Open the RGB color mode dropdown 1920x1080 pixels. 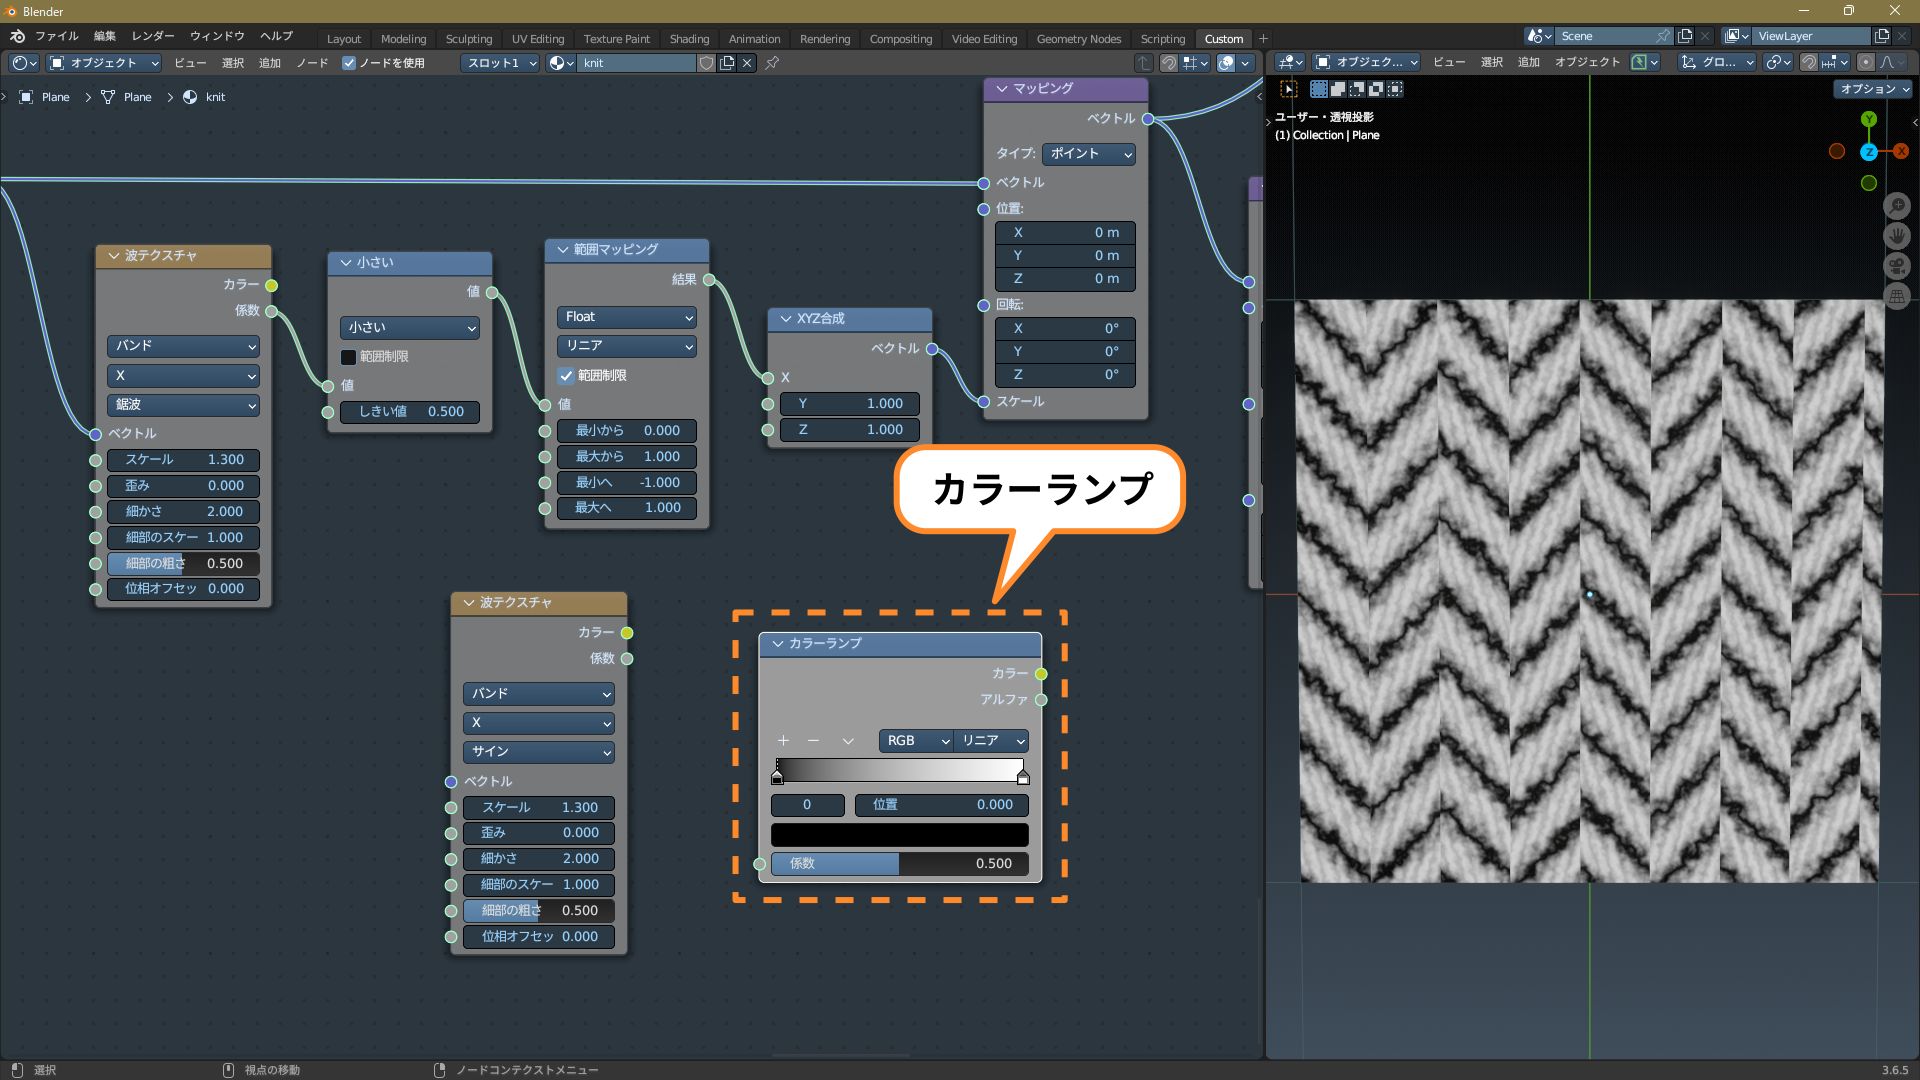click(915, 741)
